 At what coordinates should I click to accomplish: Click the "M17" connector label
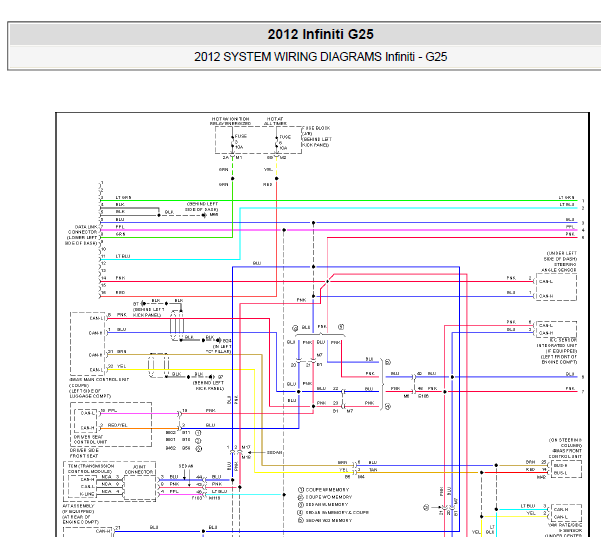point(246,447)
